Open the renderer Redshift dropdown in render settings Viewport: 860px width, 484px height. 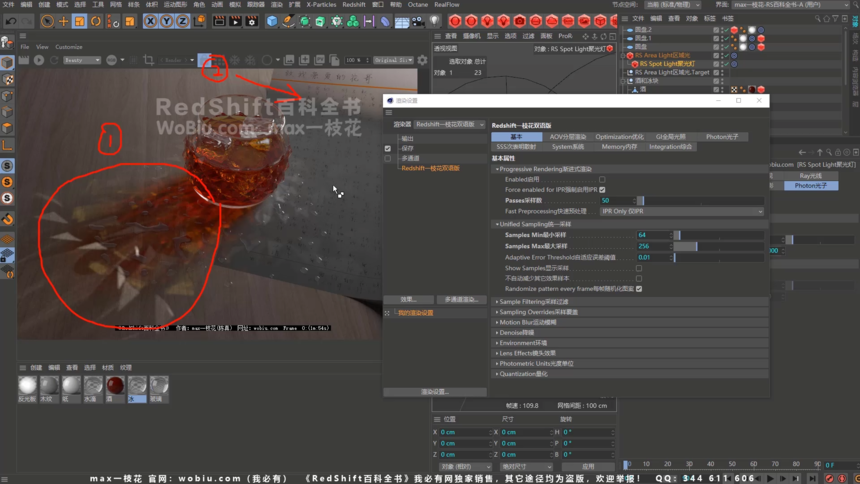point(449,125)
